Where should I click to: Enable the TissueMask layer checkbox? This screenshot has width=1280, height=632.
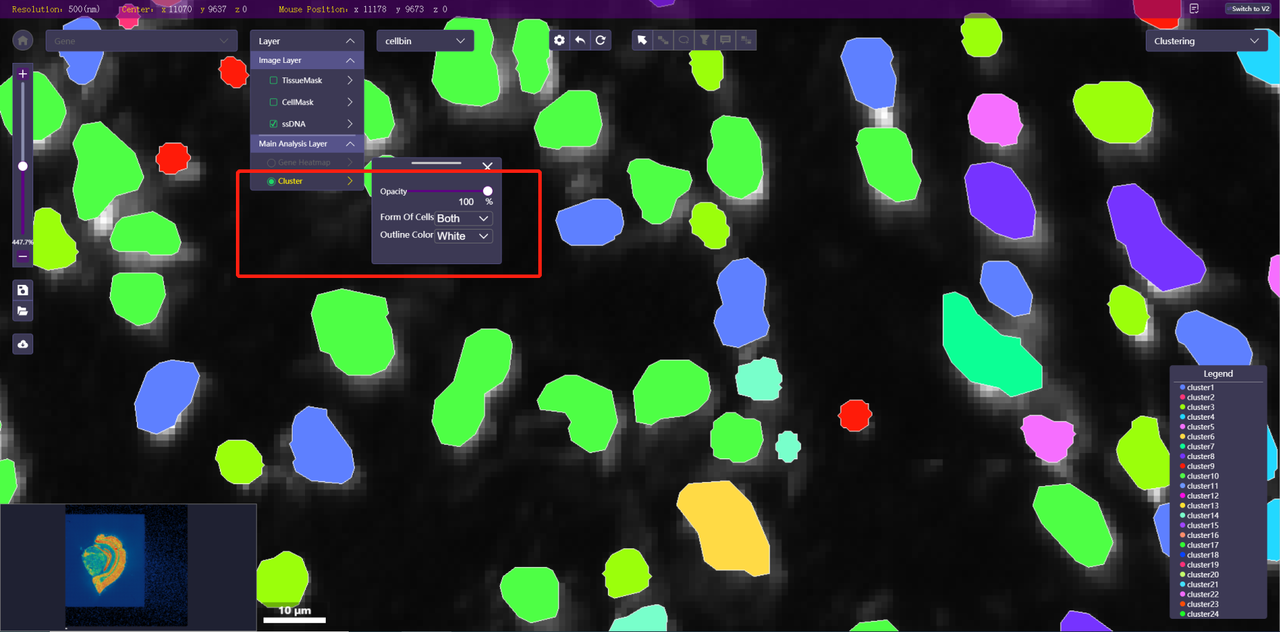pos(274,80)
